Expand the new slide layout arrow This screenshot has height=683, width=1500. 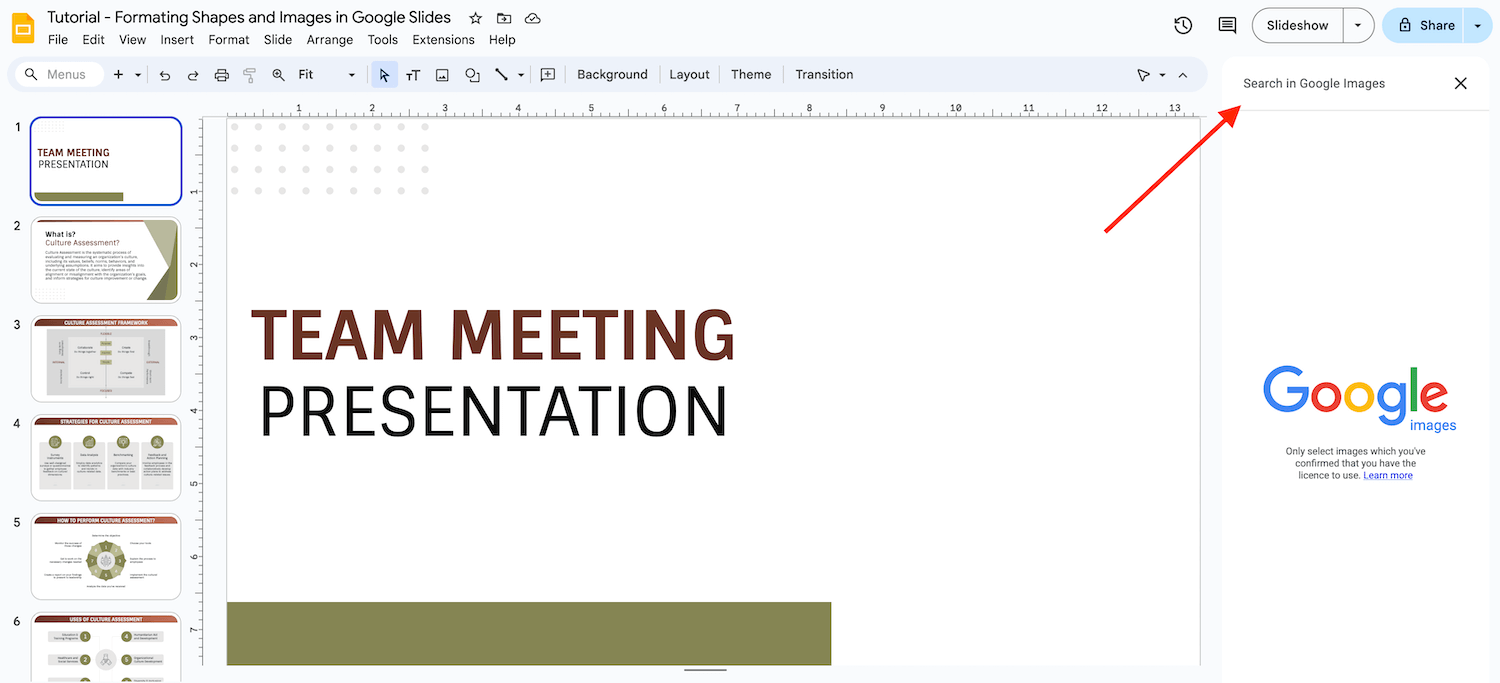(138, 75)
